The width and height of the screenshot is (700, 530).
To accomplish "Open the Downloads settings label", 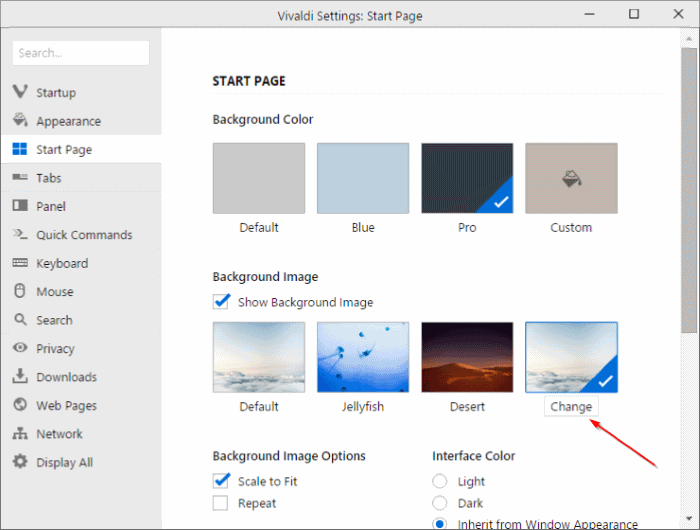I will [66, 377].
